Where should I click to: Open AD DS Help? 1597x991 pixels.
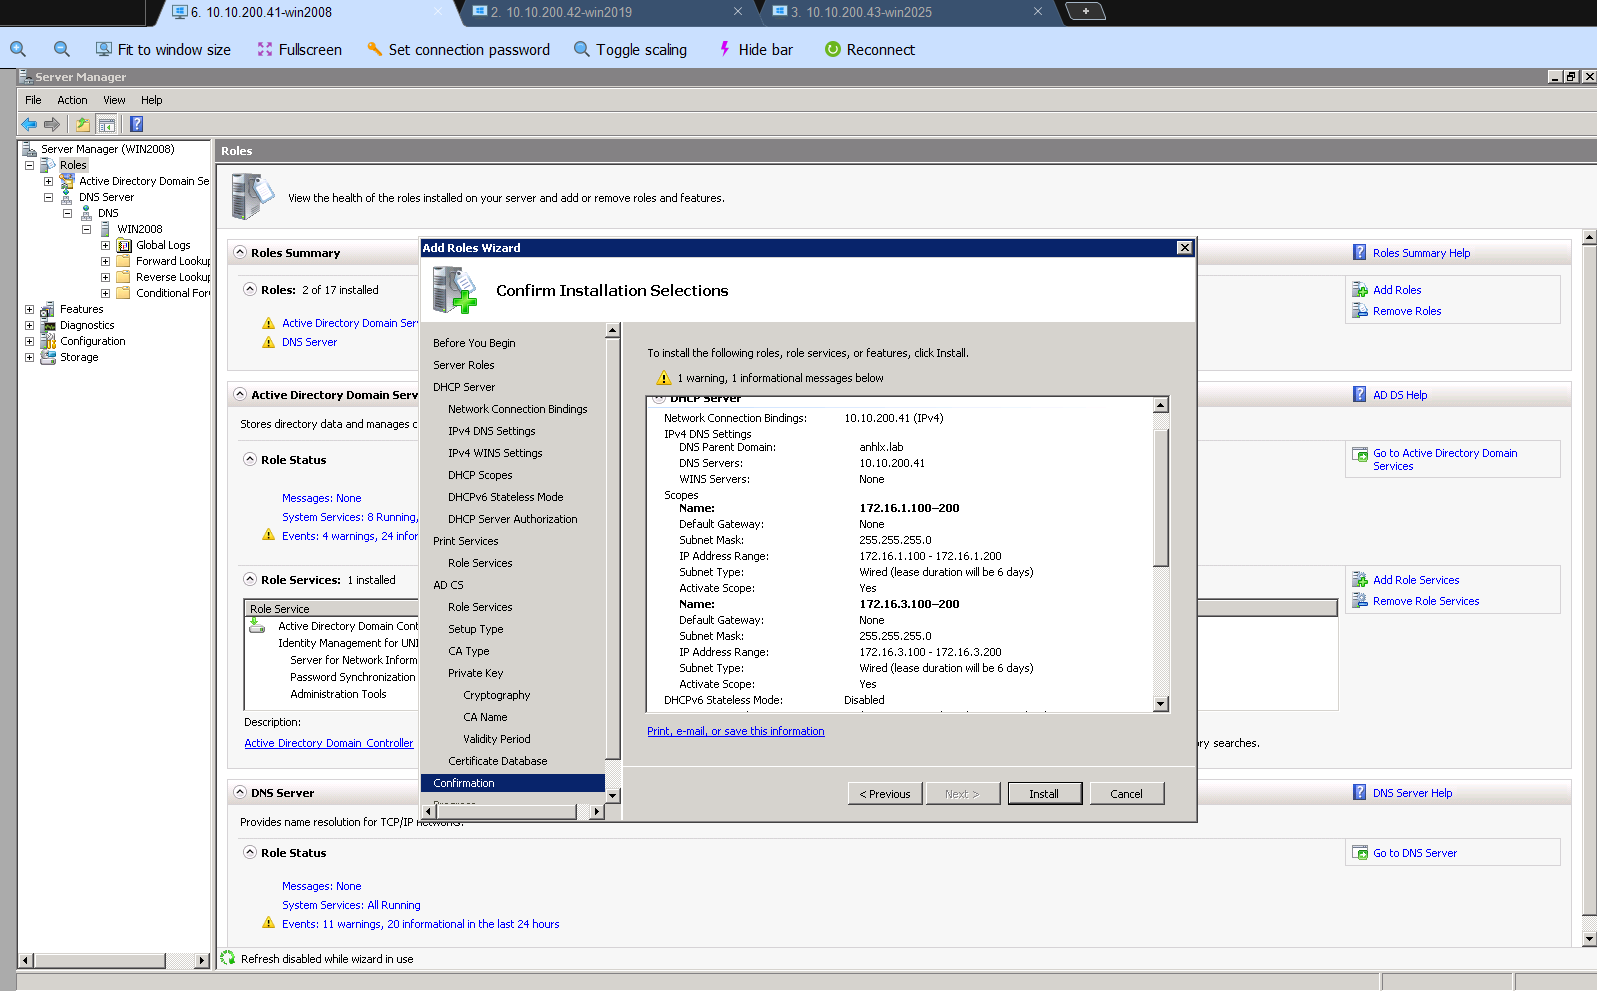[x=1400, y=395]
